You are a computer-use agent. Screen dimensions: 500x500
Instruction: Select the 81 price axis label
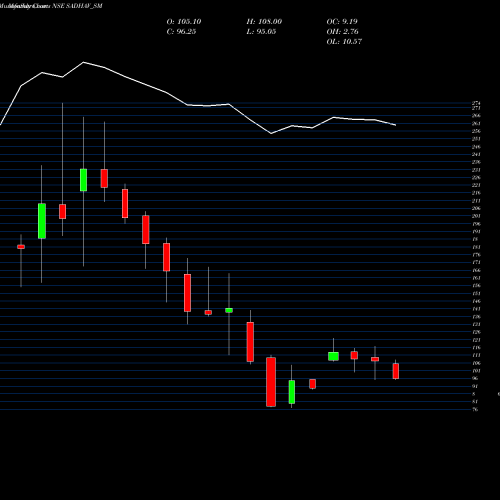click(x=475, y=402)
